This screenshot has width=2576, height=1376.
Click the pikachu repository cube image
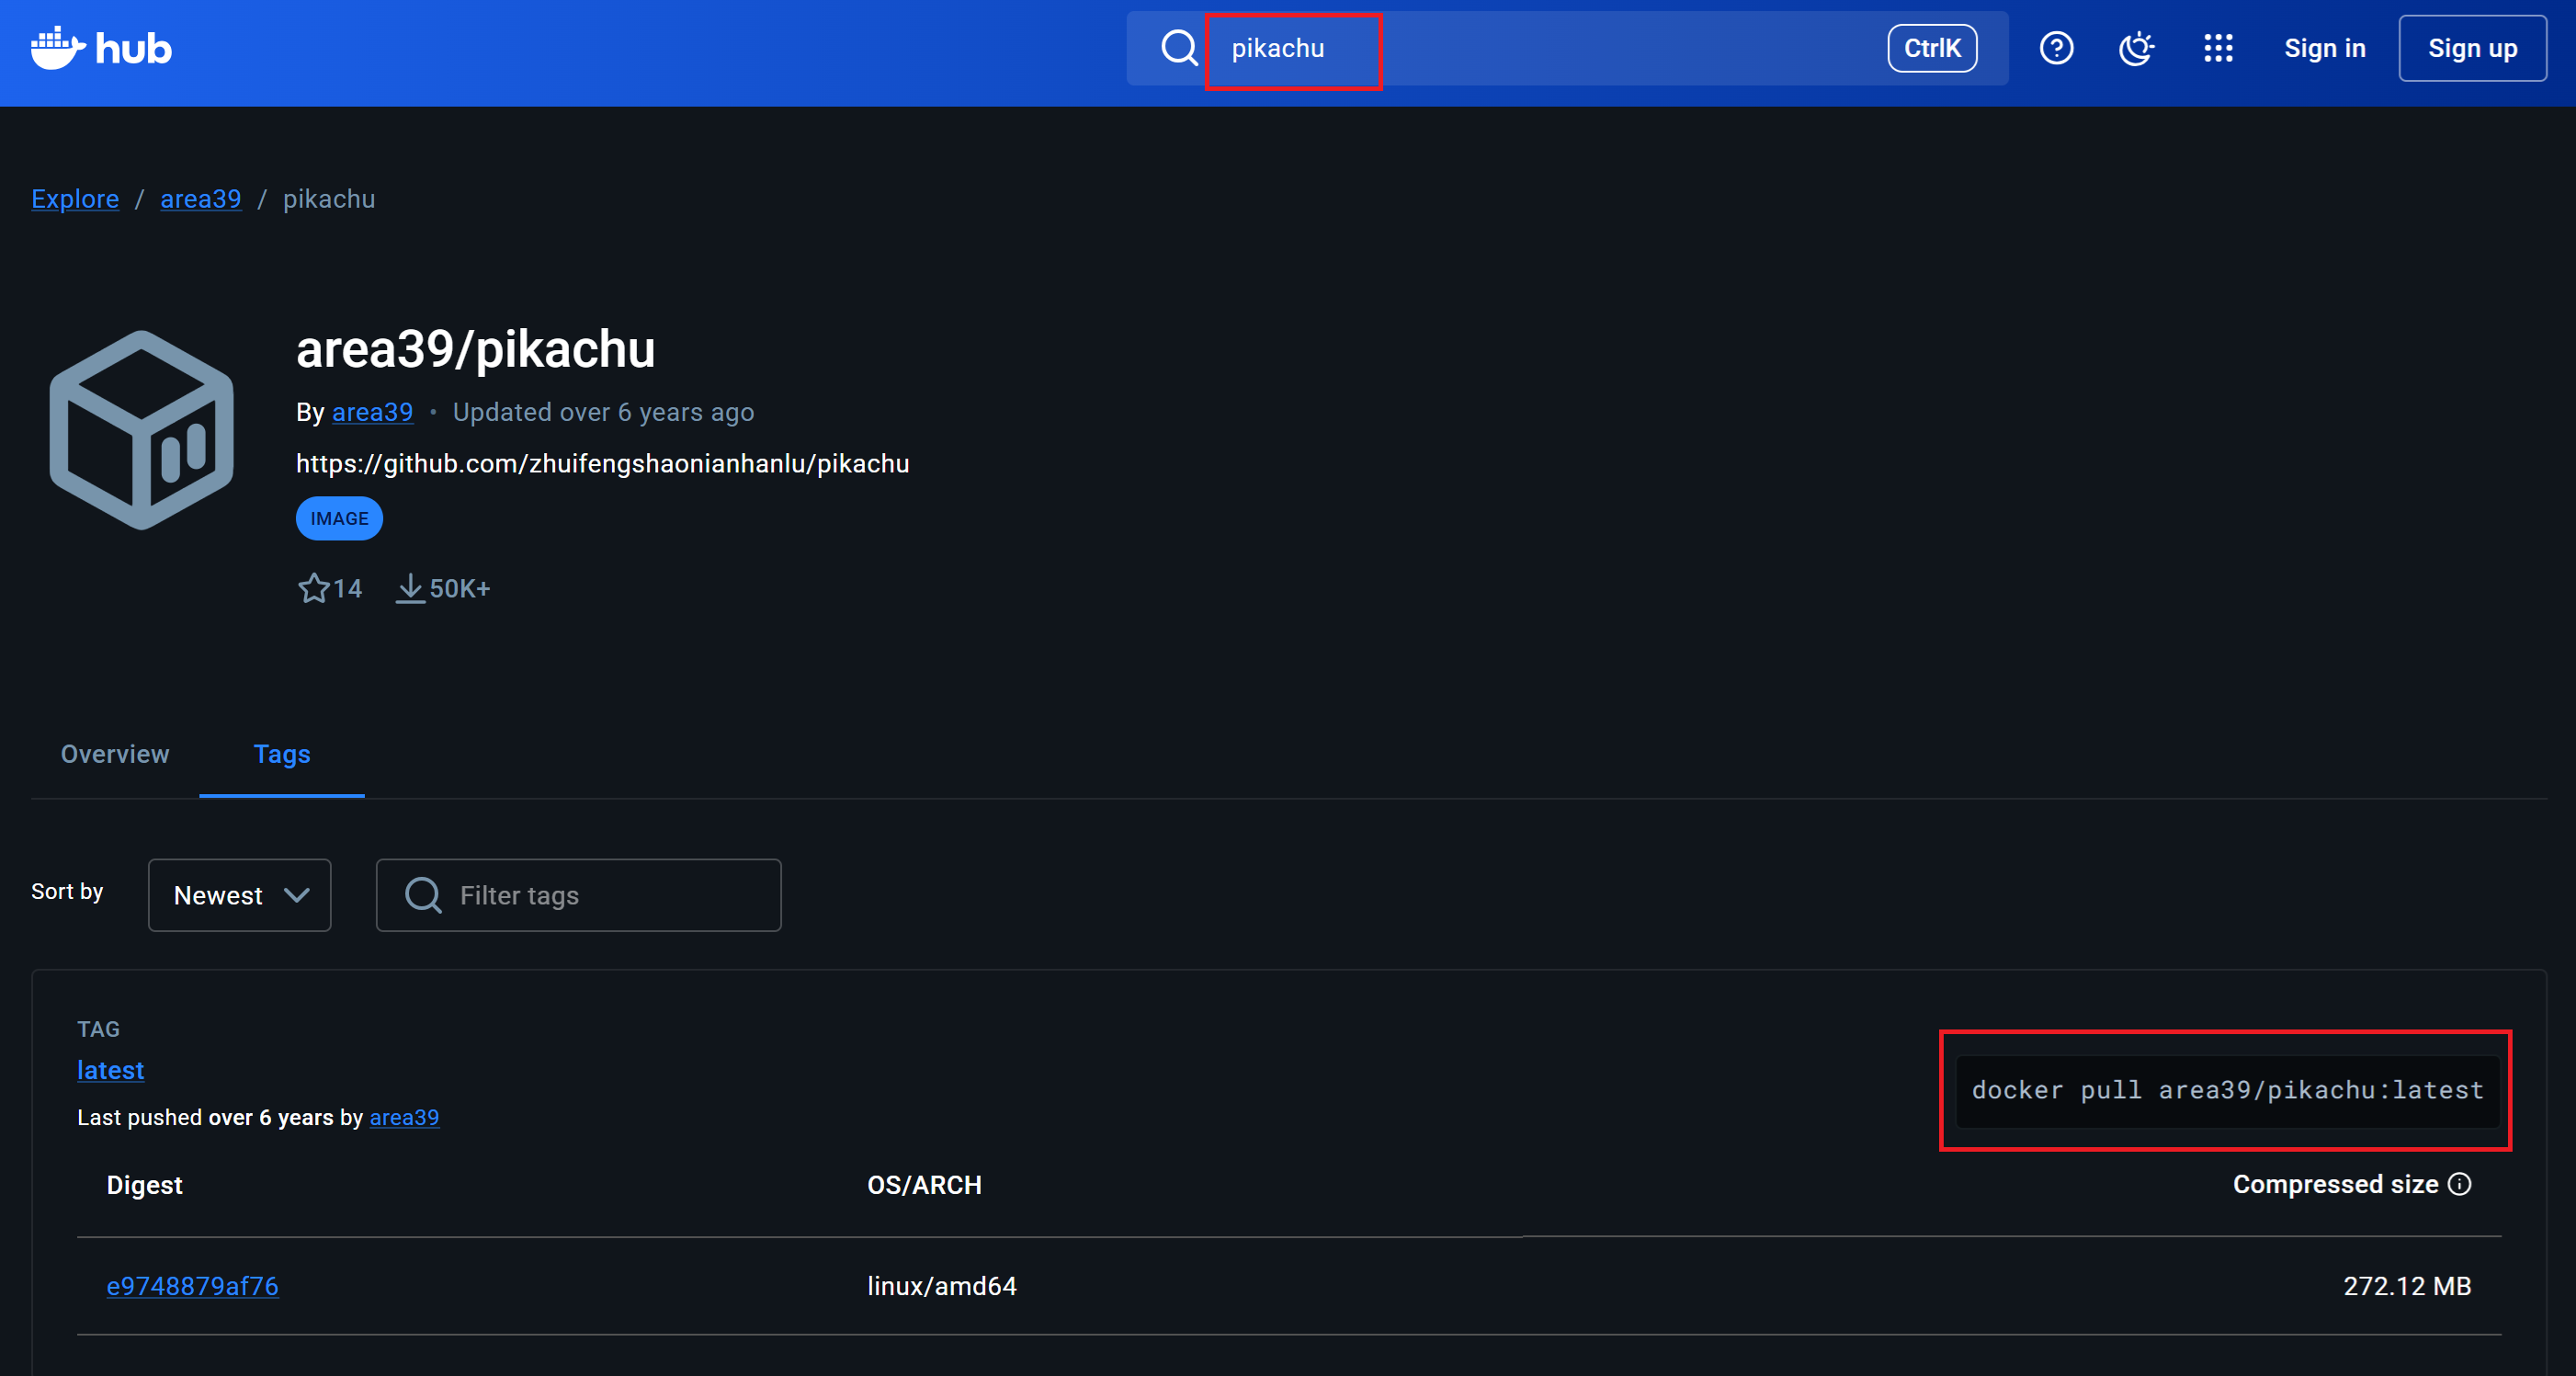coord(142,430)
